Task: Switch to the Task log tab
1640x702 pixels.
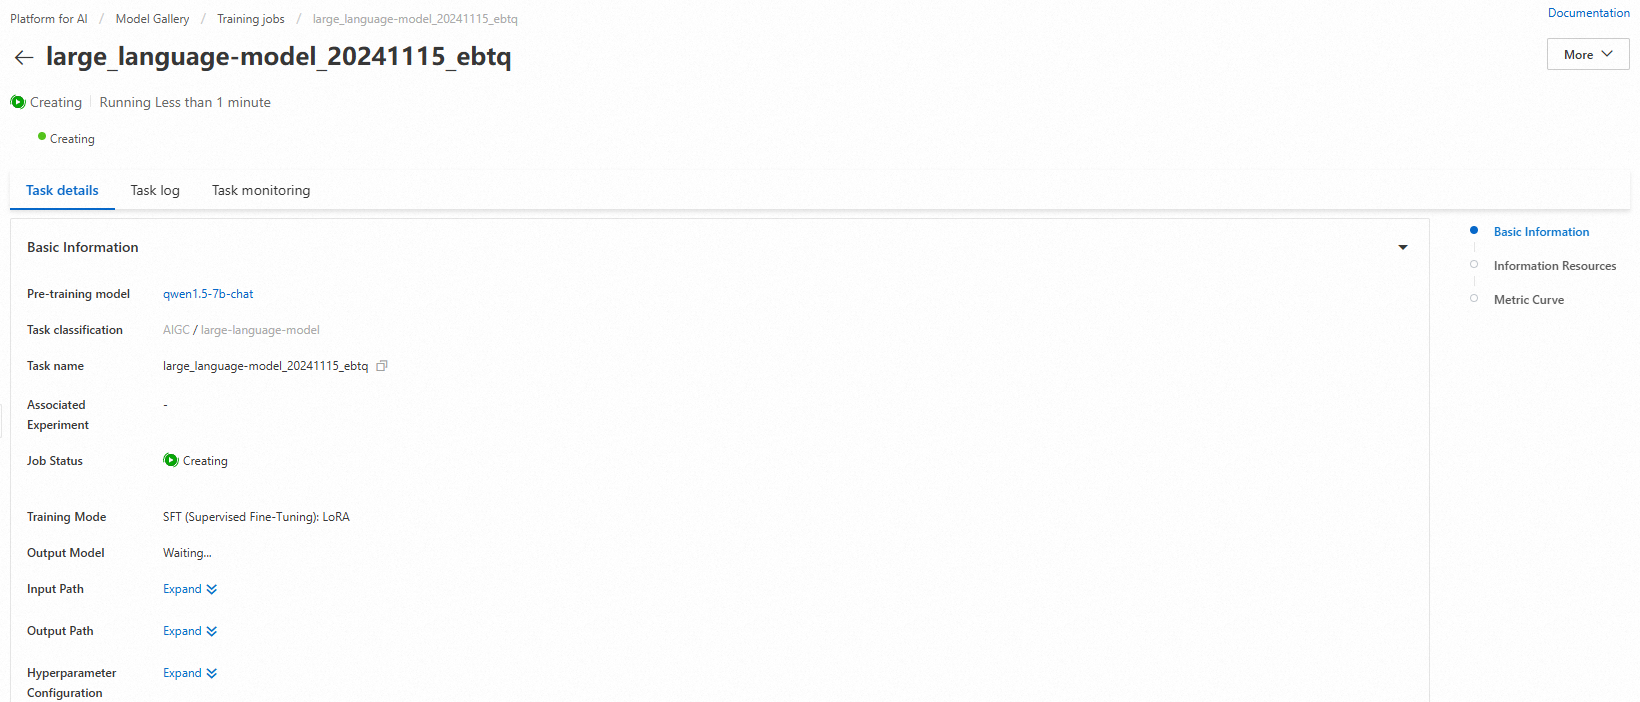Action: 155,190
